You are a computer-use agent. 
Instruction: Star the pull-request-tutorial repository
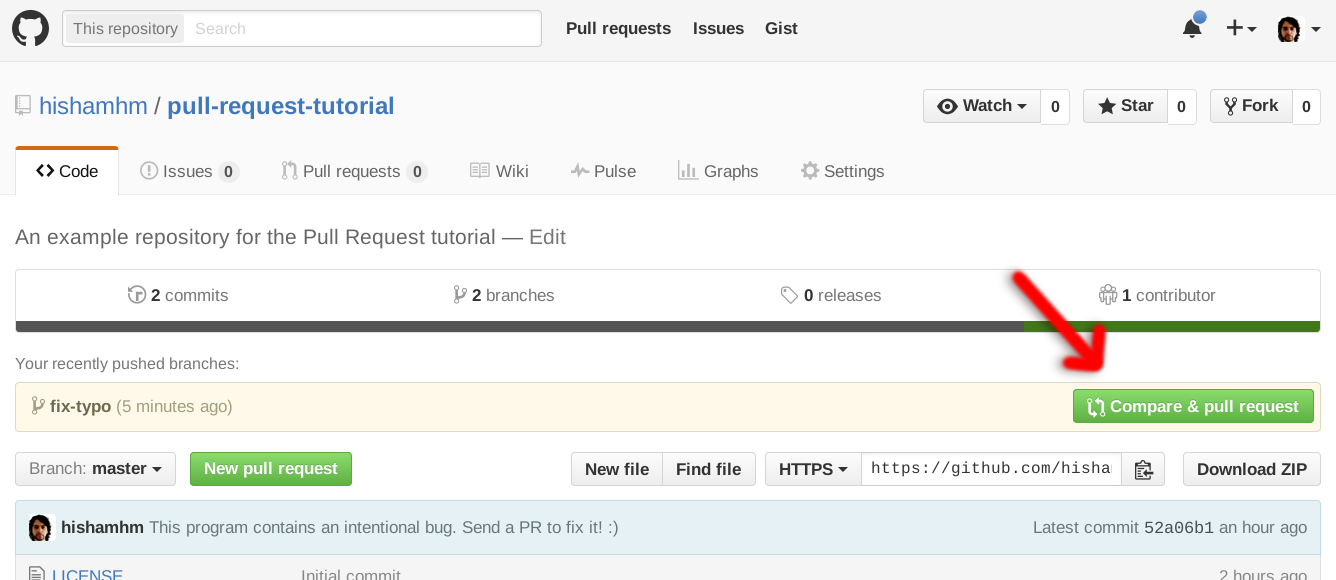click(x=1125, y=106)
